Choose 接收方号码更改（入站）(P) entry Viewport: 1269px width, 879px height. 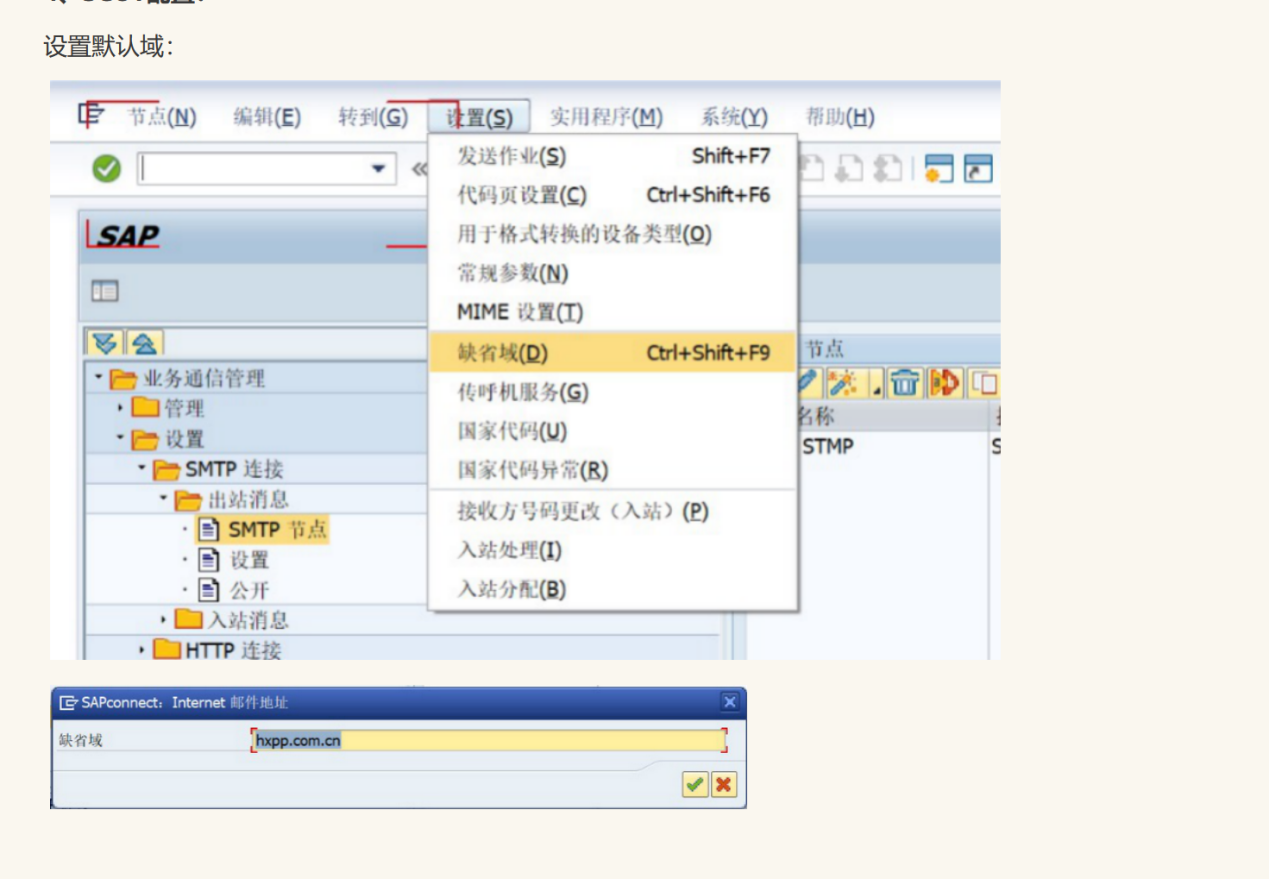point(613,511)
